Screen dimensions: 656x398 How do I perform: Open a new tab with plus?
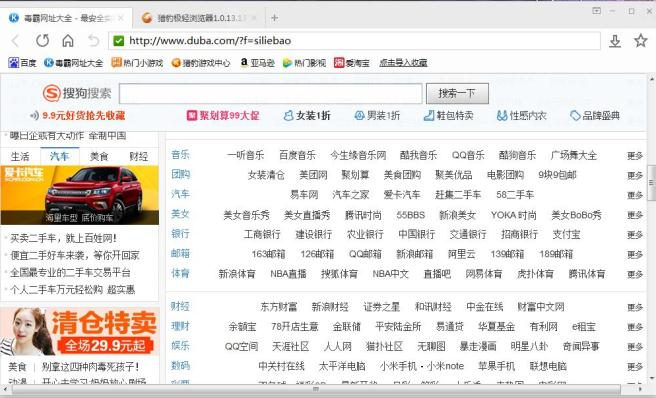click(x=274, y=18)
